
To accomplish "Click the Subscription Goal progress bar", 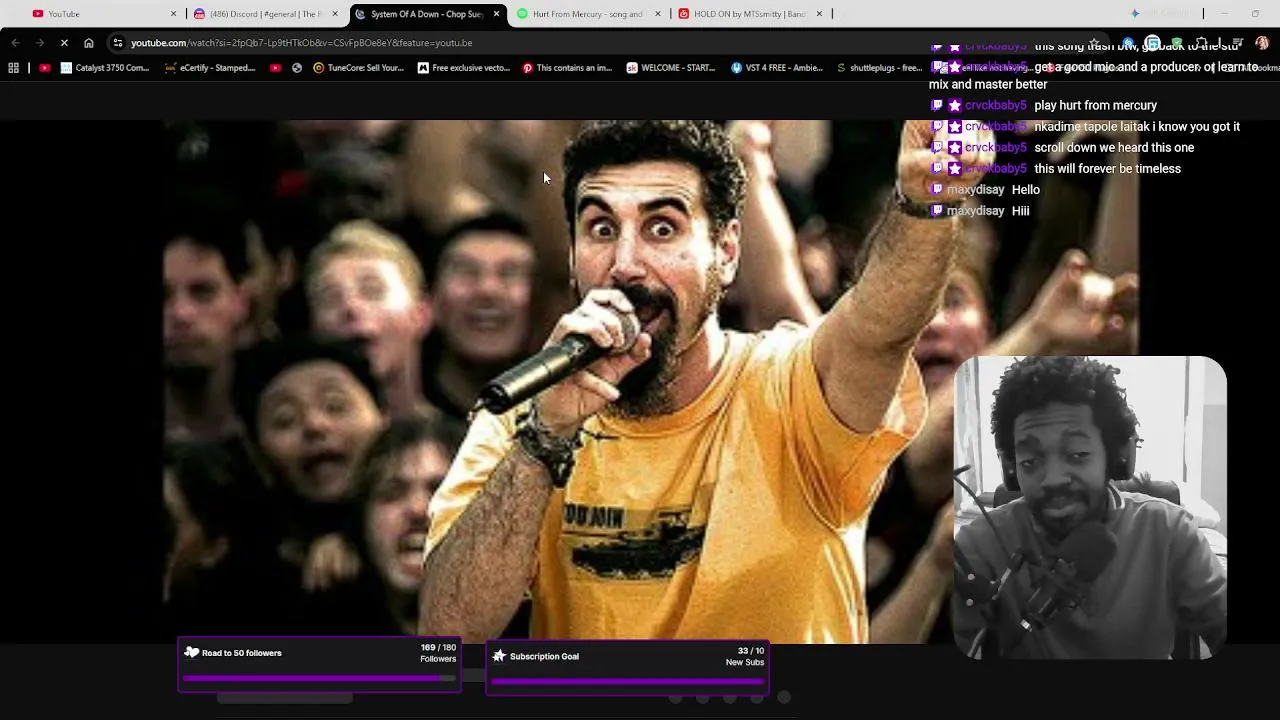I will 627,681.
